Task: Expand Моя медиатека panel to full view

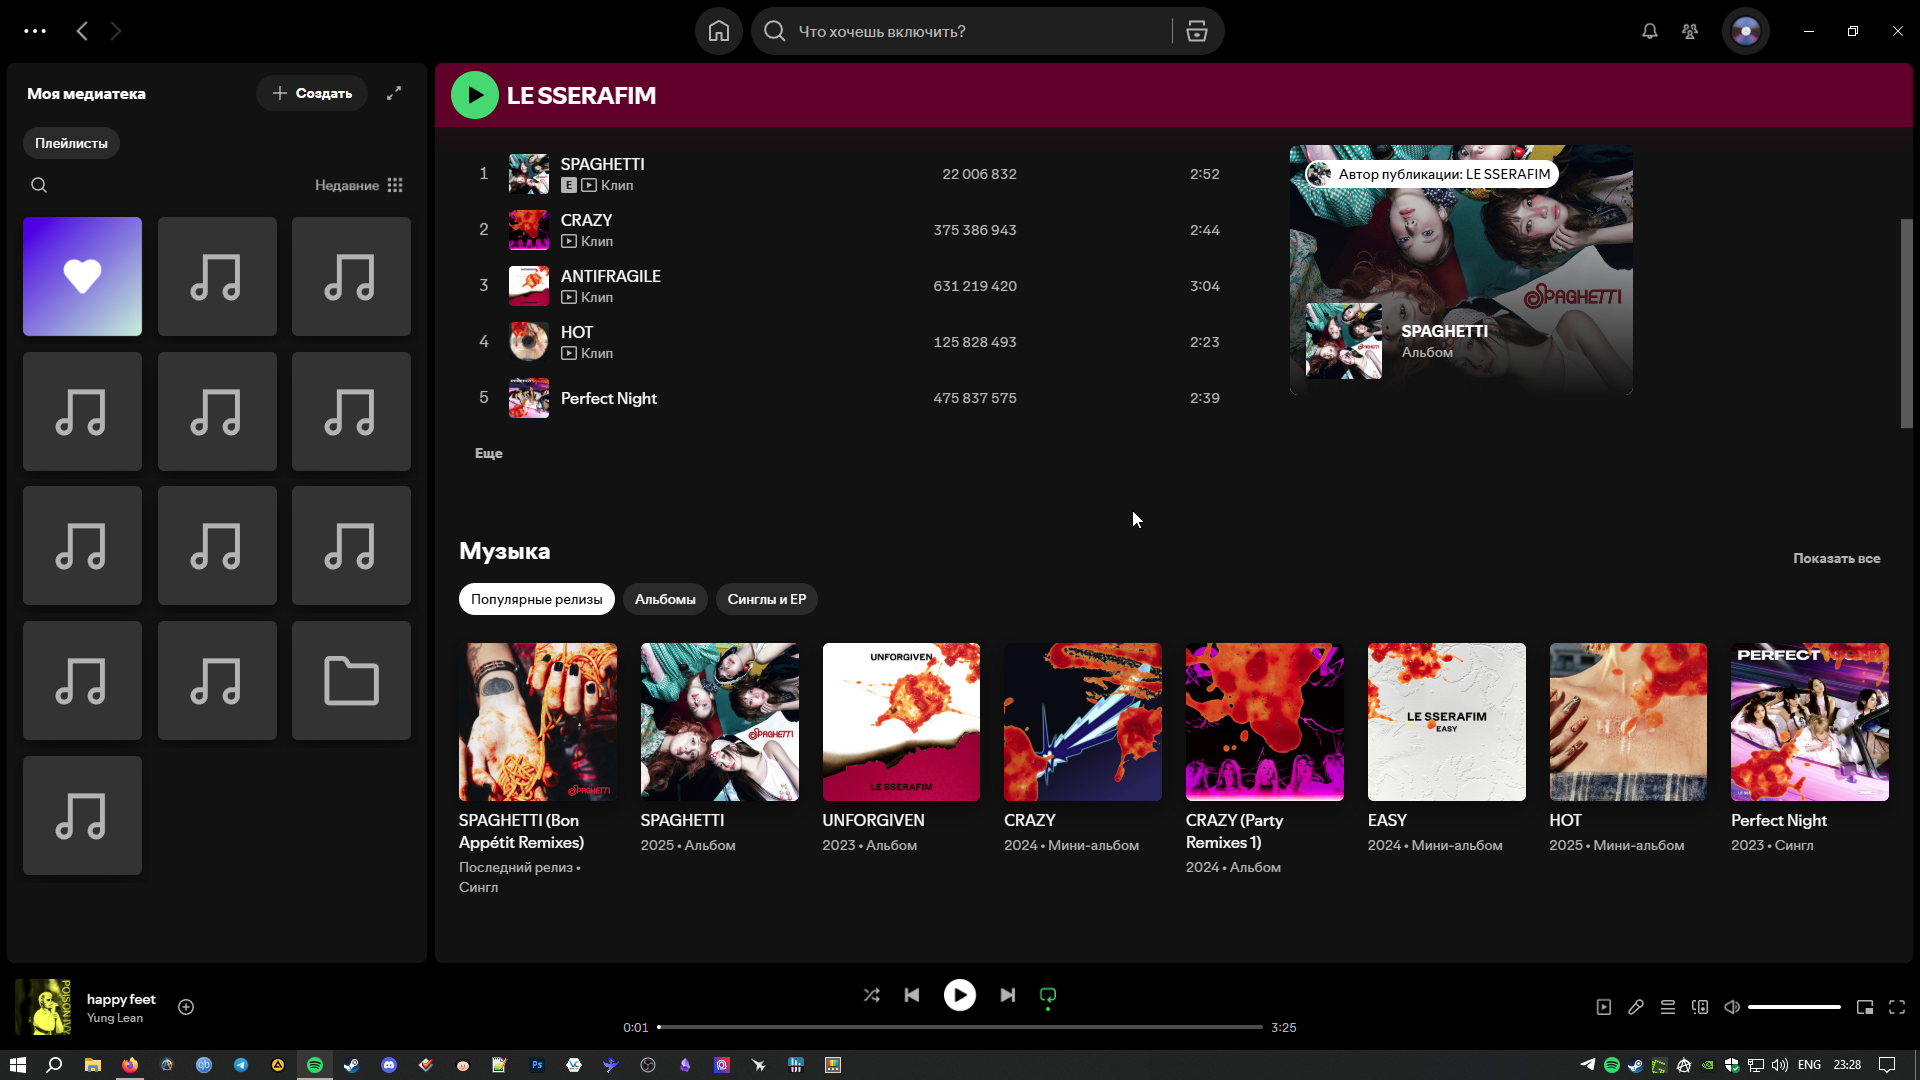Action: pyautogui.click(x=394, y=93)
